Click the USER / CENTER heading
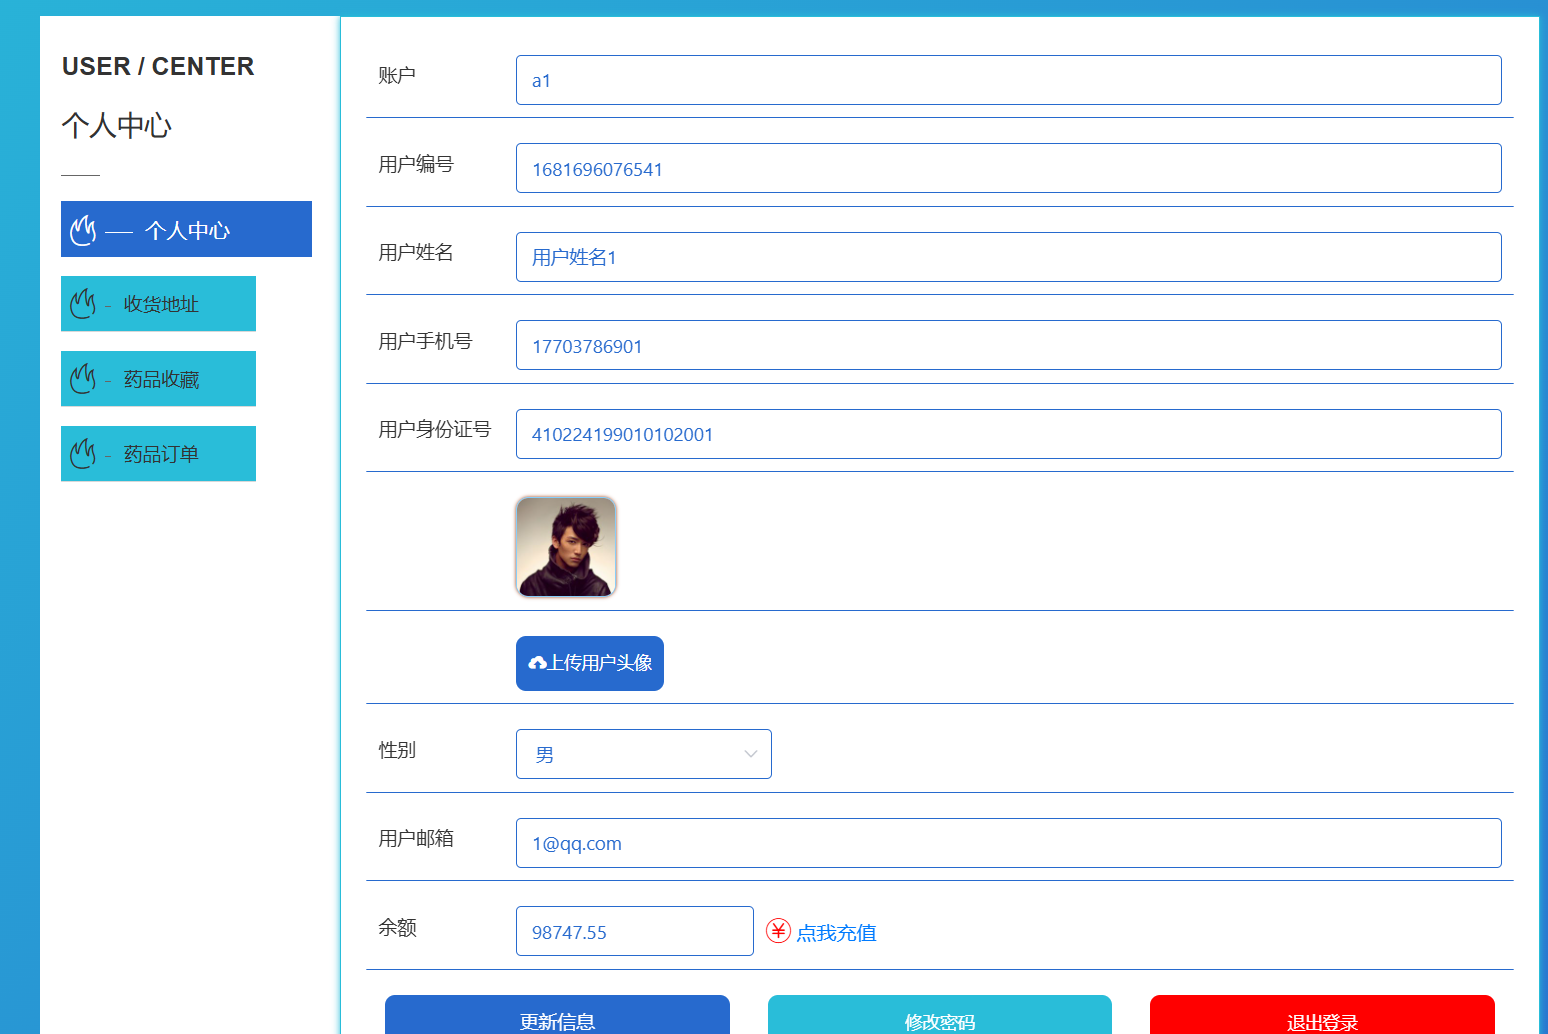Image resolution: width=1548 pixels, height=1034 pixels. pos(158,66)
